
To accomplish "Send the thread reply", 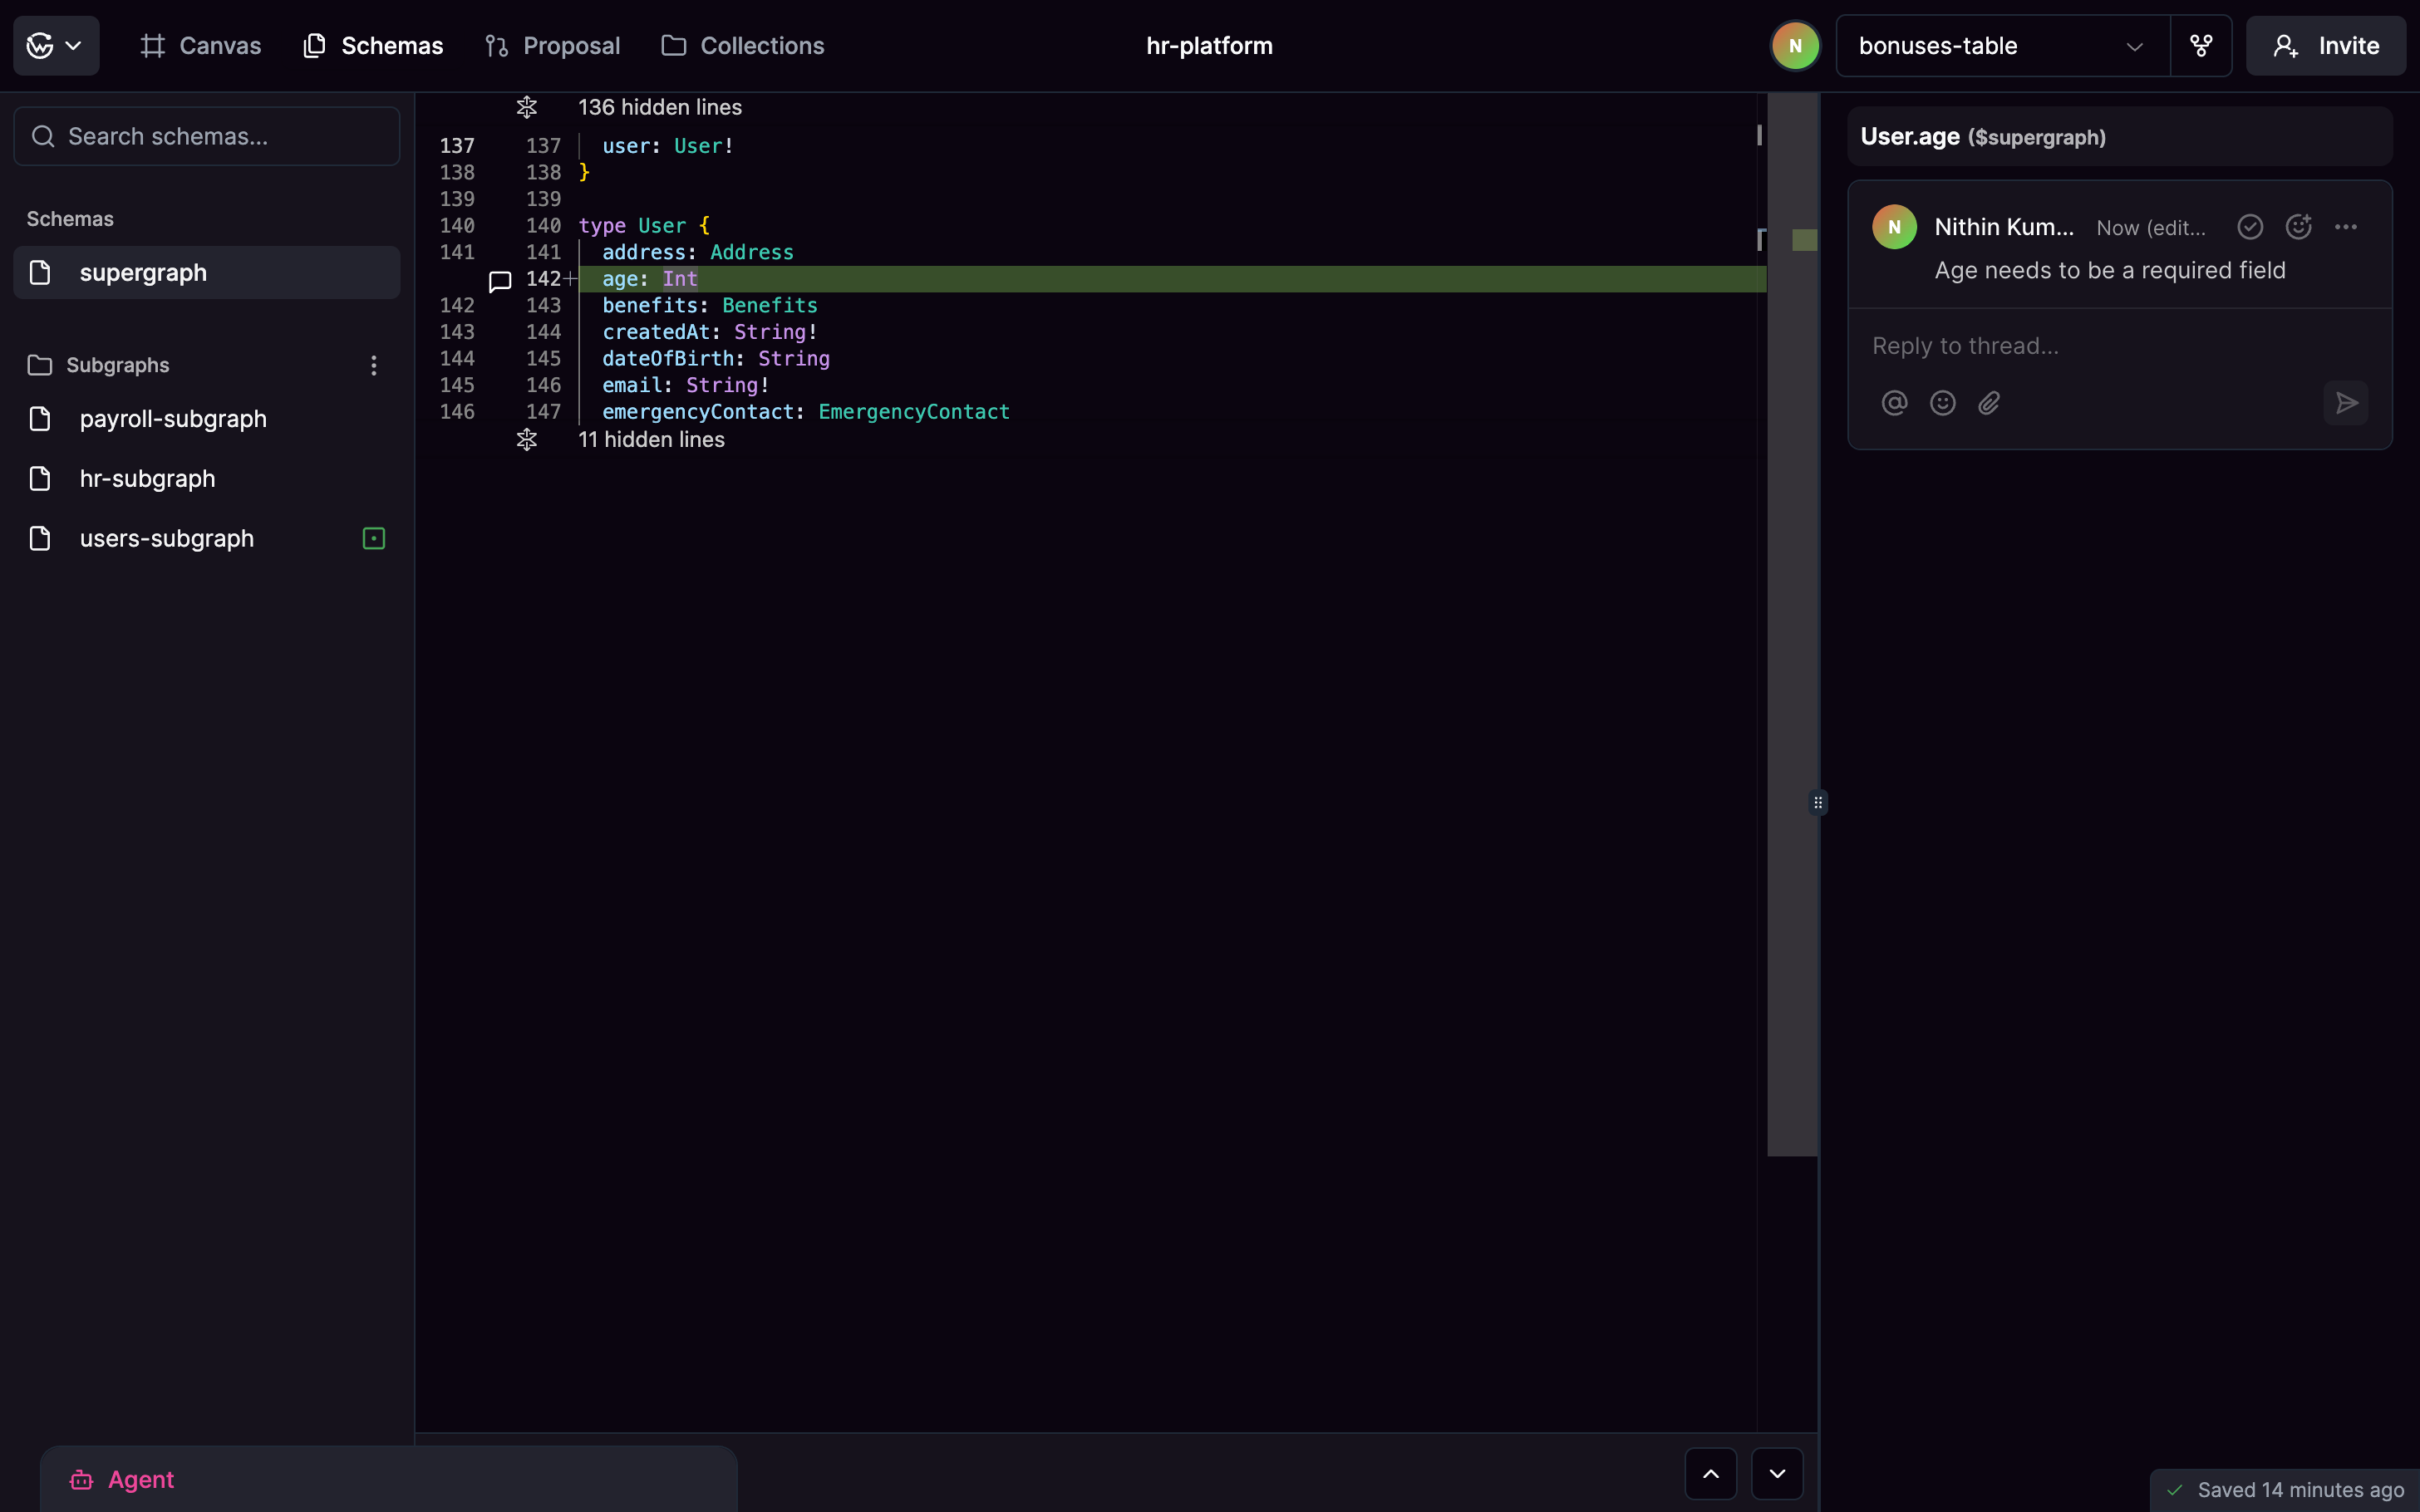I will tap(2346, 403).
